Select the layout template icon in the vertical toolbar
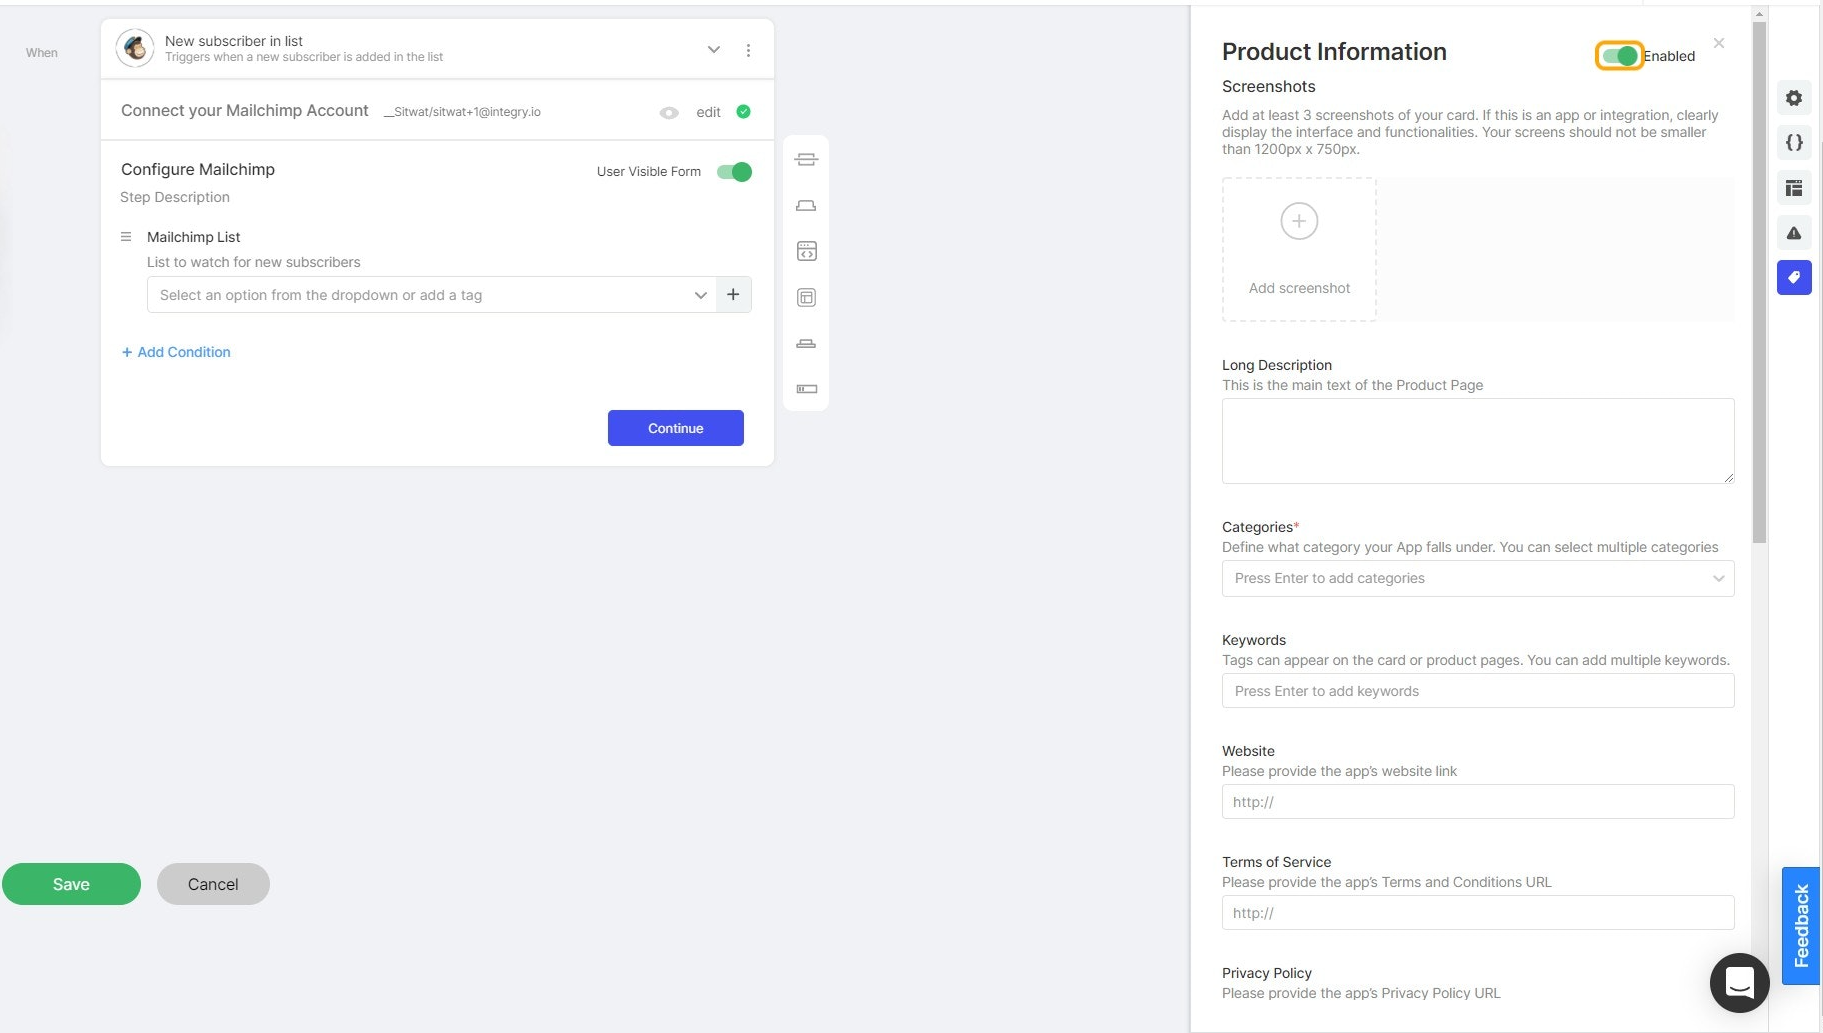The width and height of the screenshot is (1823, 1033). 806,297
